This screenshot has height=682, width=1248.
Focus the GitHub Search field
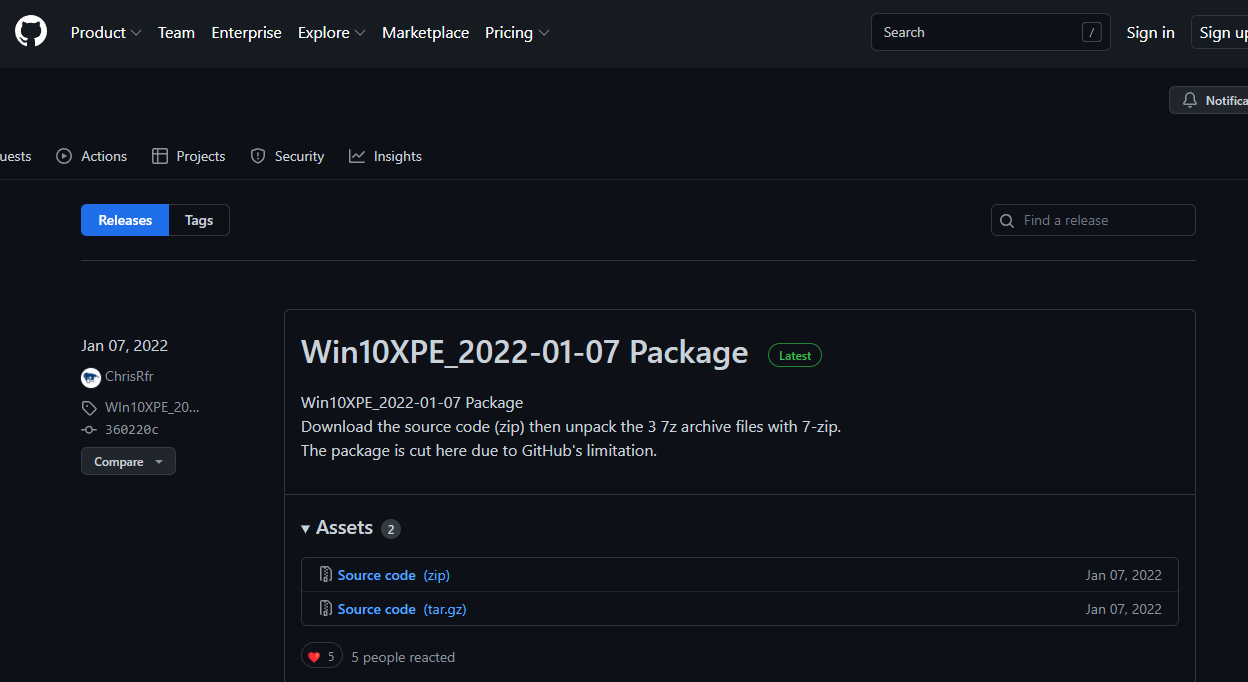pos(990,32)
